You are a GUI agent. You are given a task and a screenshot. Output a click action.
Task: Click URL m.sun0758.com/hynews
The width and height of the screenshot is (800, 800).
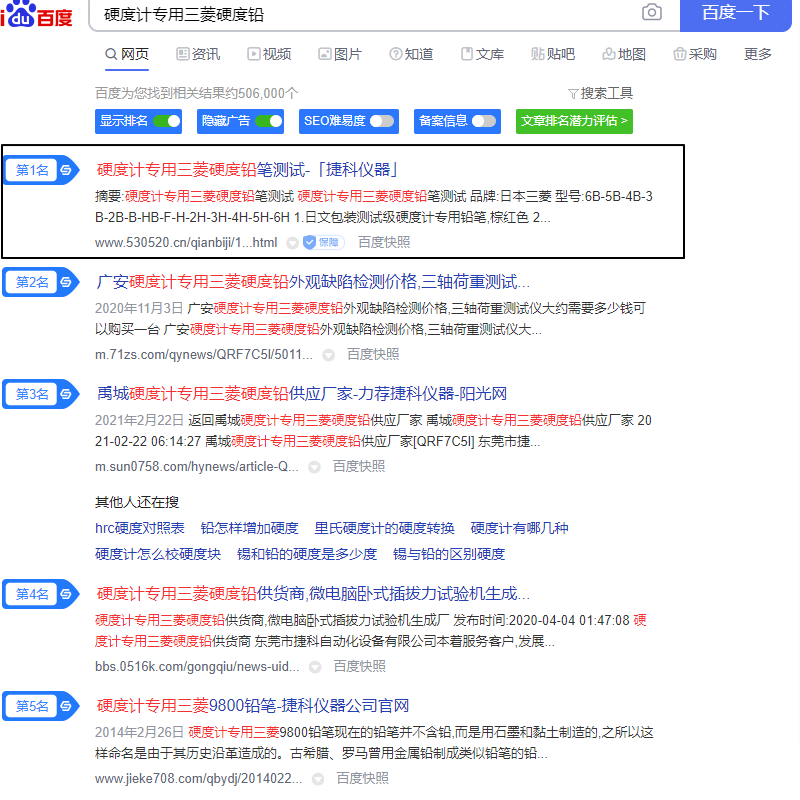tap(196, 467)
